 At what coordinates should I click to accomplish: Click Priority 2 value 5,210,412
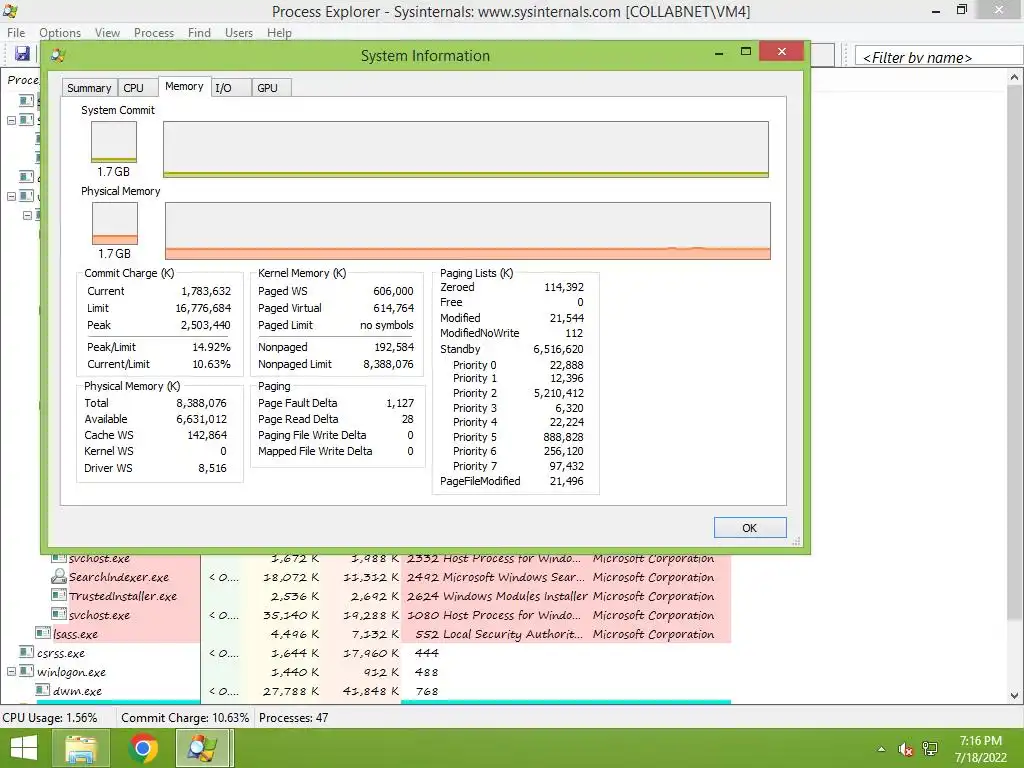pos(559,392)
